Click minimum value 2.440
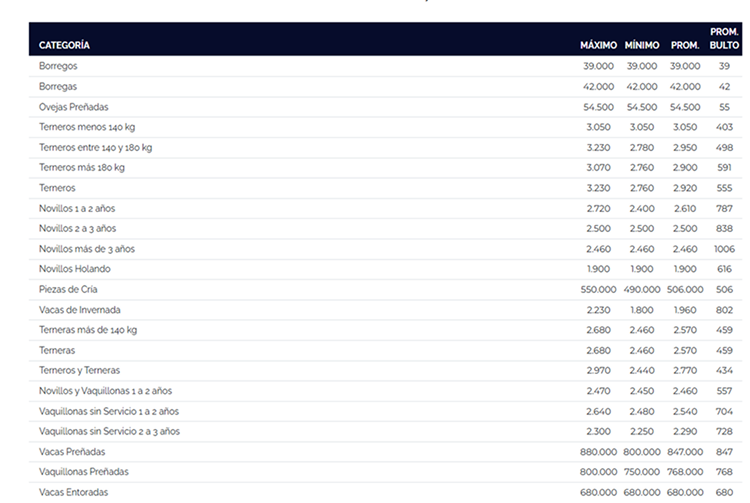 point(642,371)
